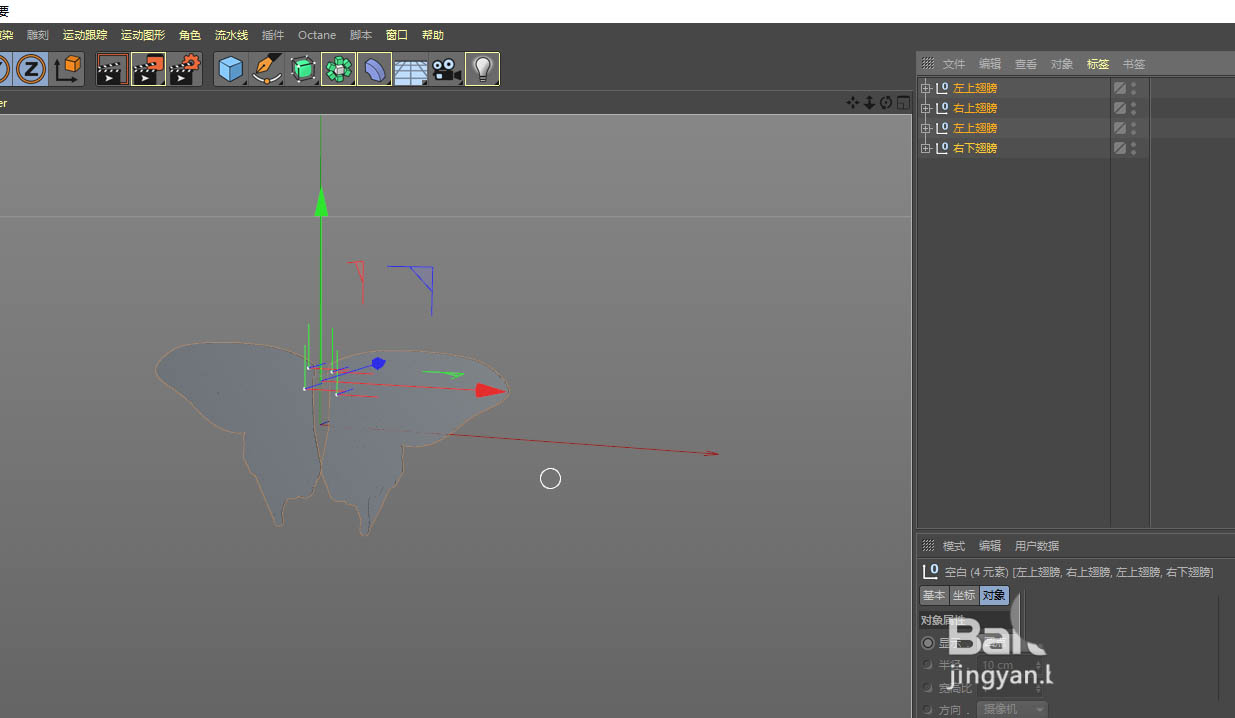Select the Deformer bend icon
This screenshot has width=1235, height=718.
pyautogui.click(x=374, y=70)
